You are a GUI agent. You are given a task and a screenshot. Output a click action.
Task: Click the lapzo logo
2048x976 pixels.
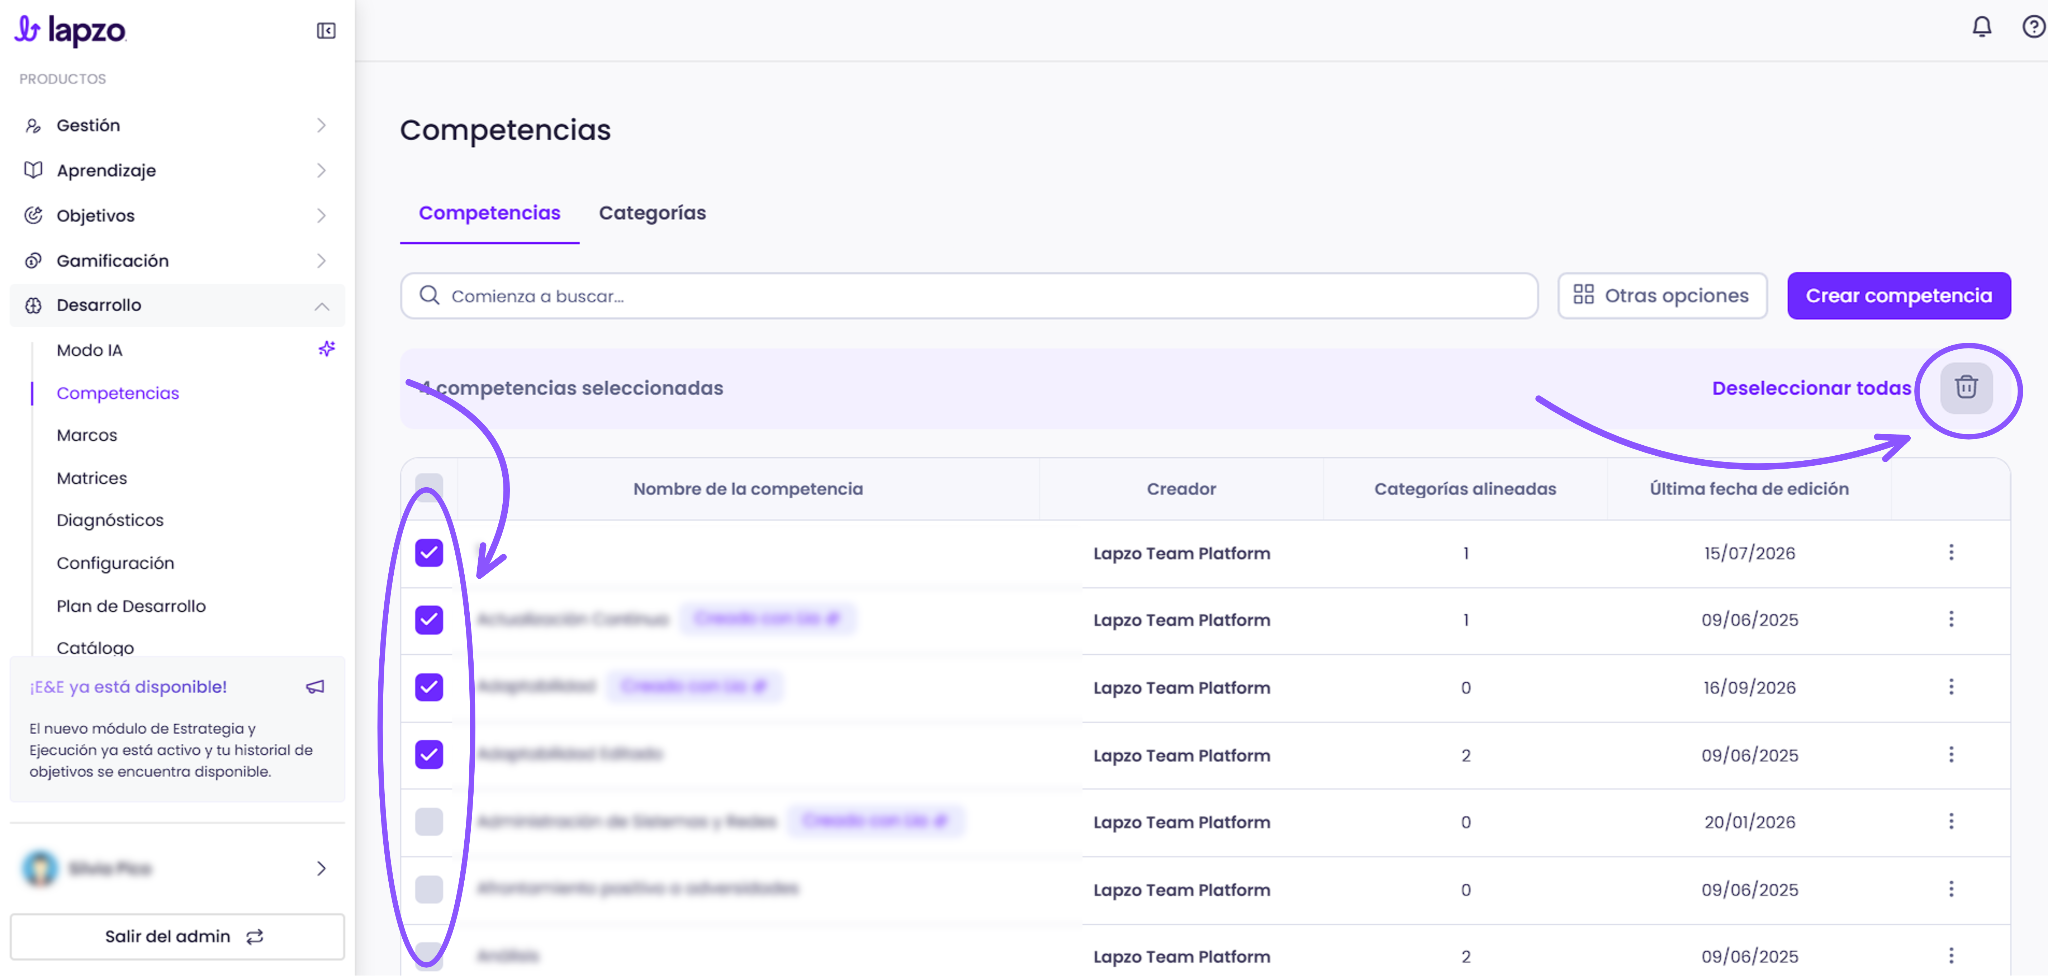pos(70,31)
